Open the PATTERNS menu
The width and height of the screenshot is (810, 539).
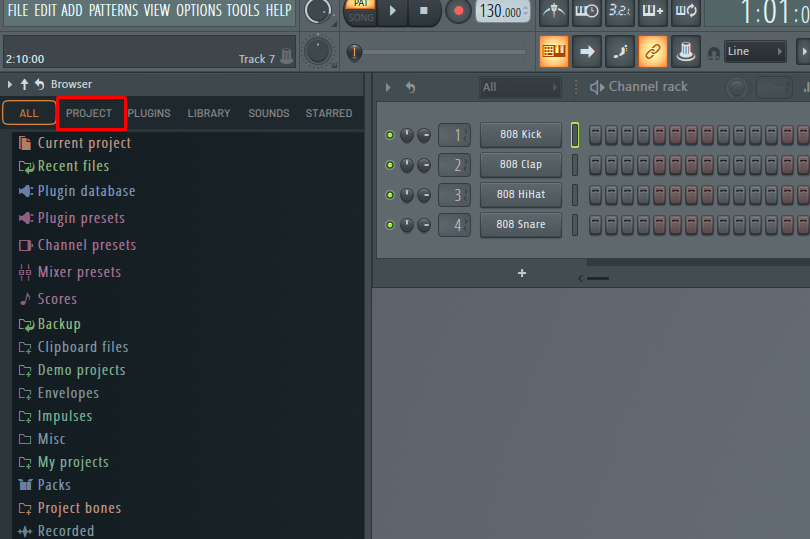point(114,10)
